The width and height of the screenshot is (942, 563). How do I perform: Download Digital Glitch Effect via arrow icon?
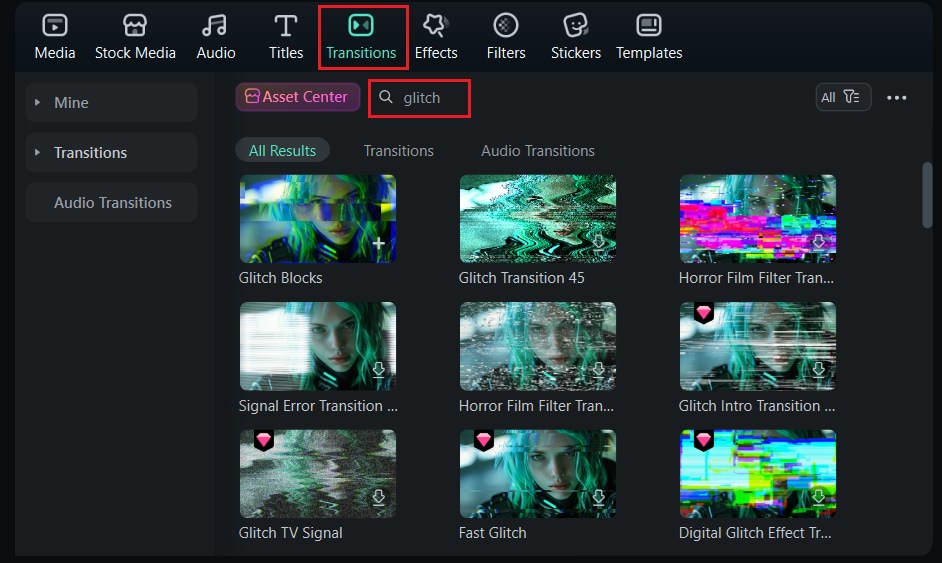click(818, 497)
